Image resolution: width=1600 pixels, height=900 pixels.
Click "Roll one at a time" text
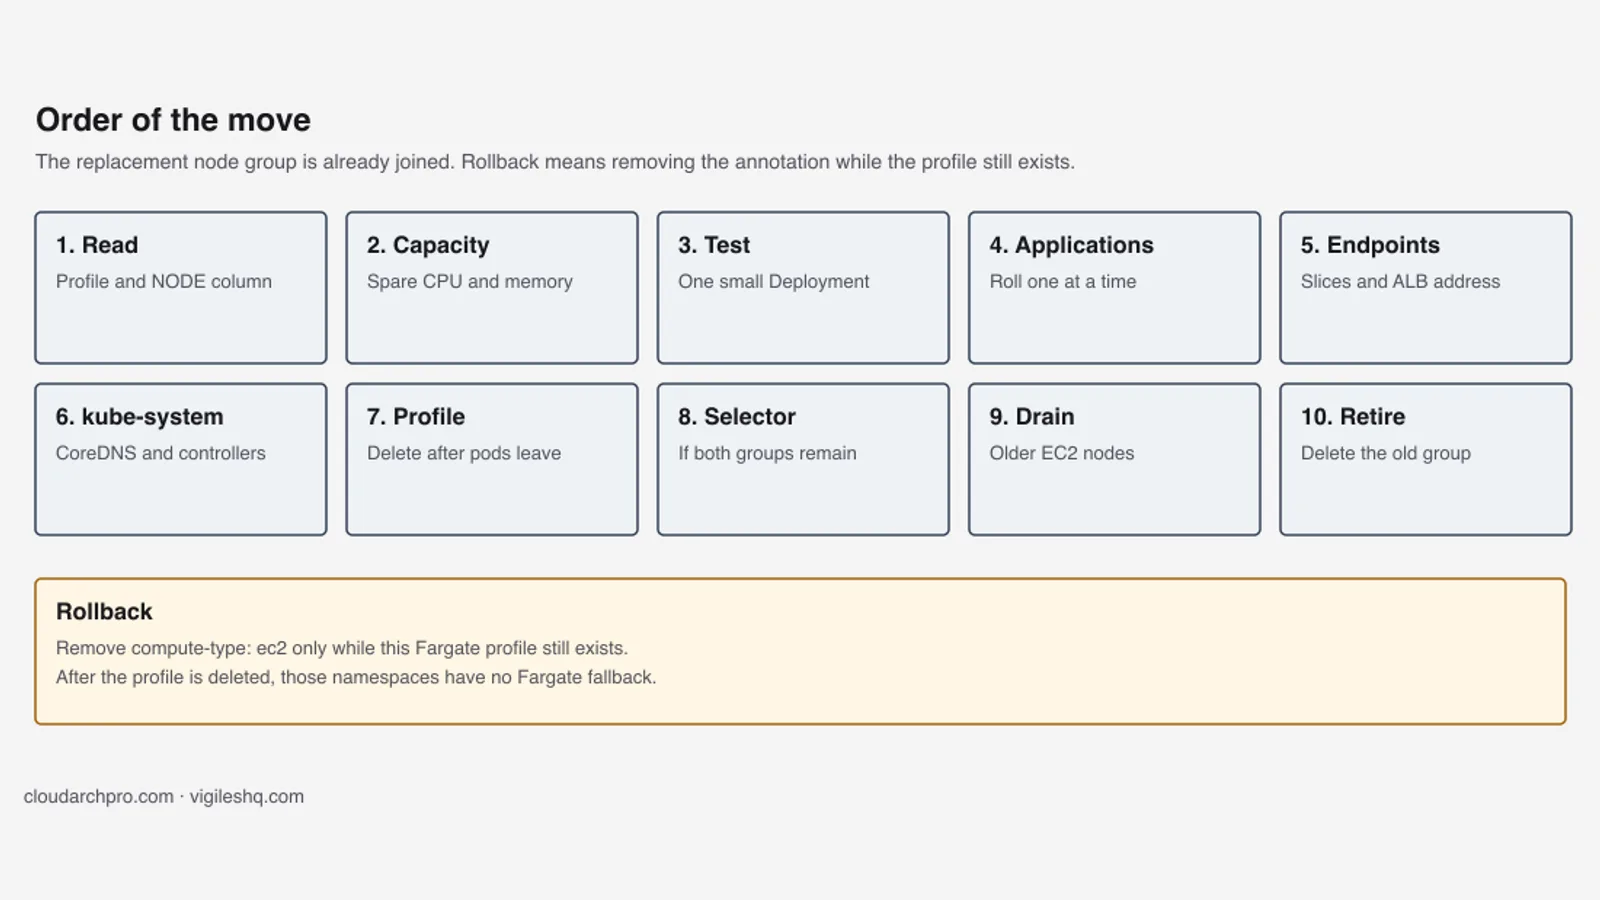1063,282
